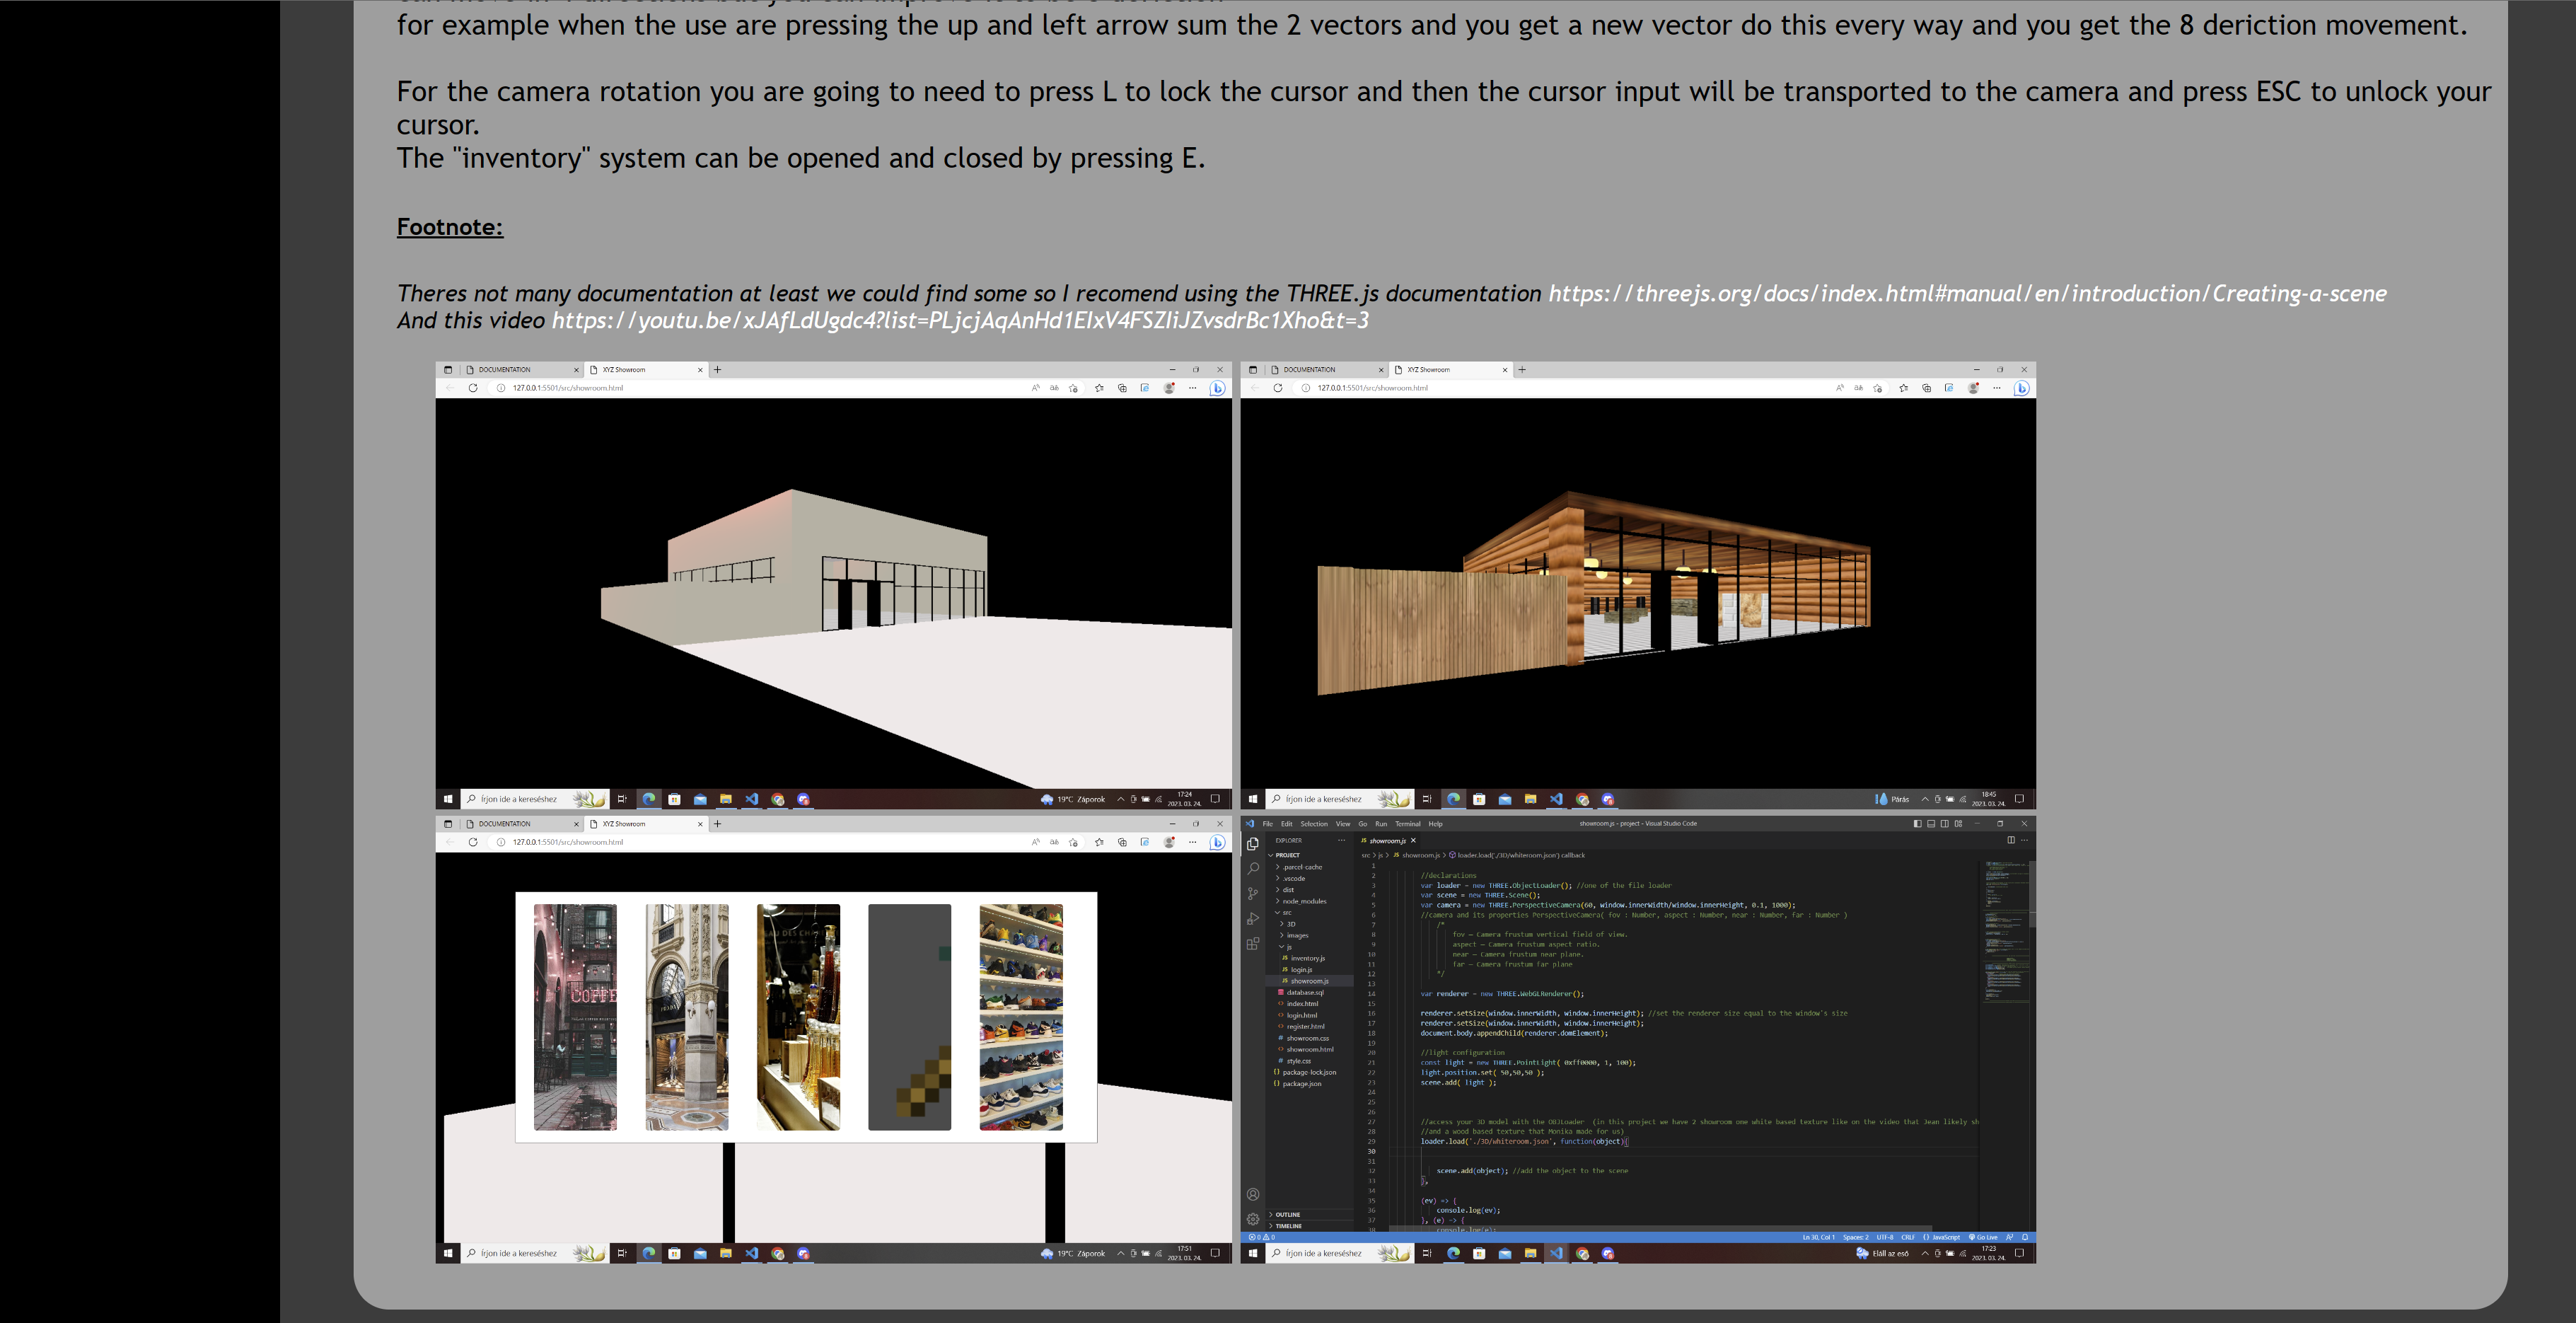Open Customize Layout icon in VS Code
The width and height of the screenshot is (2576, 1323).
click(x=1958, y=824)
